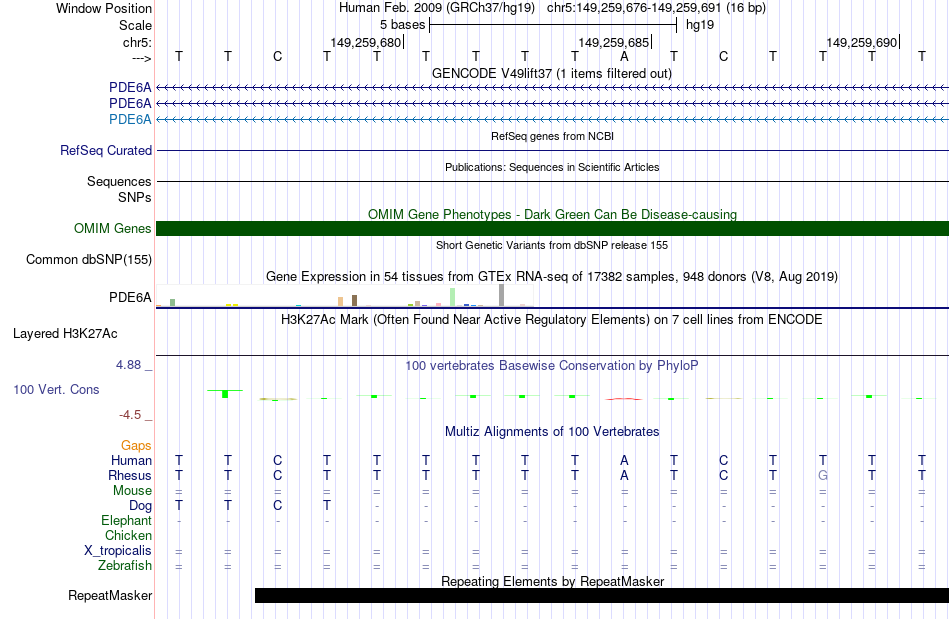Click the OMIM Genes track label
The height and width of the screenshot is (619, 950).
113,228
